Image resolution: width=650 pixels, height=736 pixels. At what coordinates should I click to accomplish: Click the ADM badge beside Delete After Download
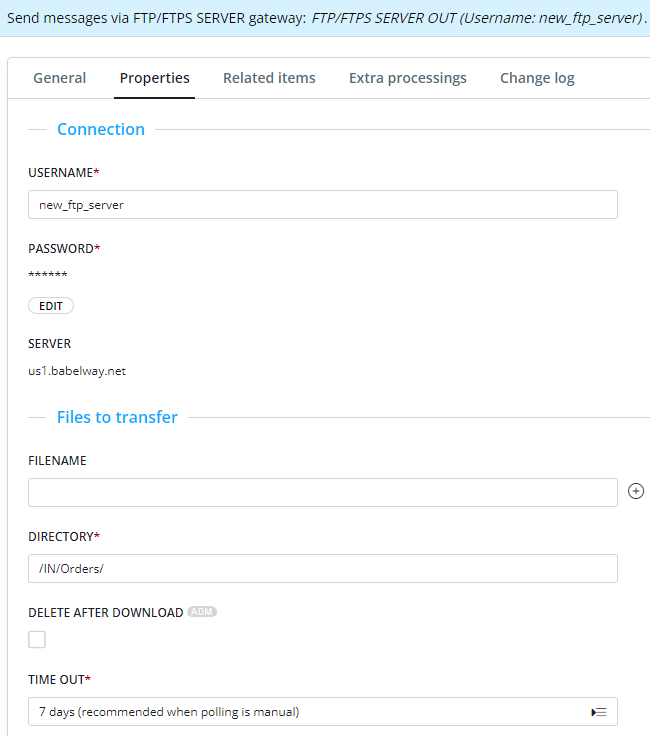pos(202,612)
